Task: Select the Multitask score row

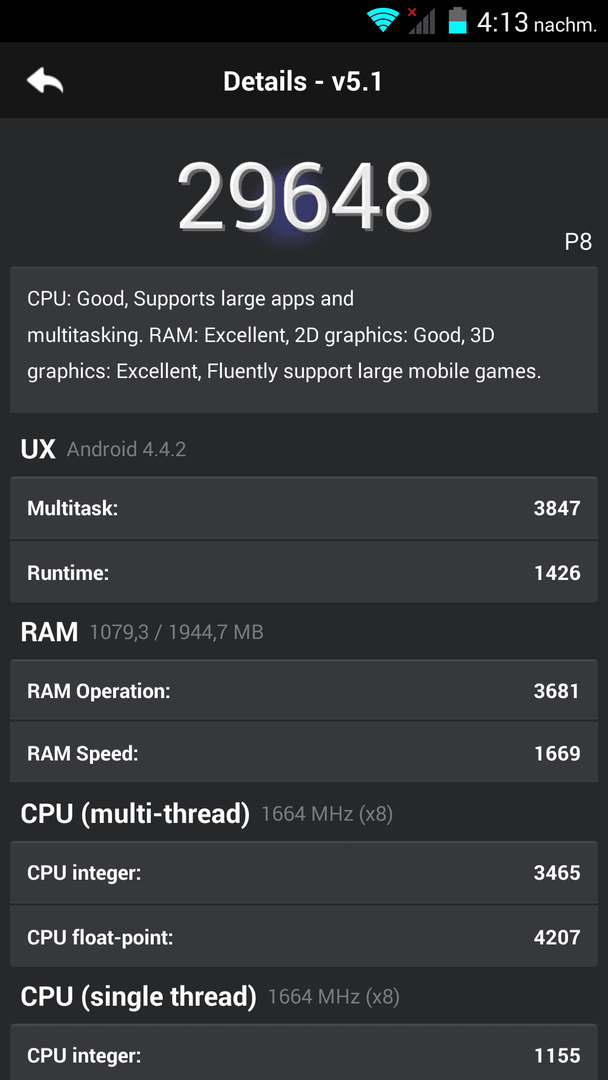Action: (304, 508)
